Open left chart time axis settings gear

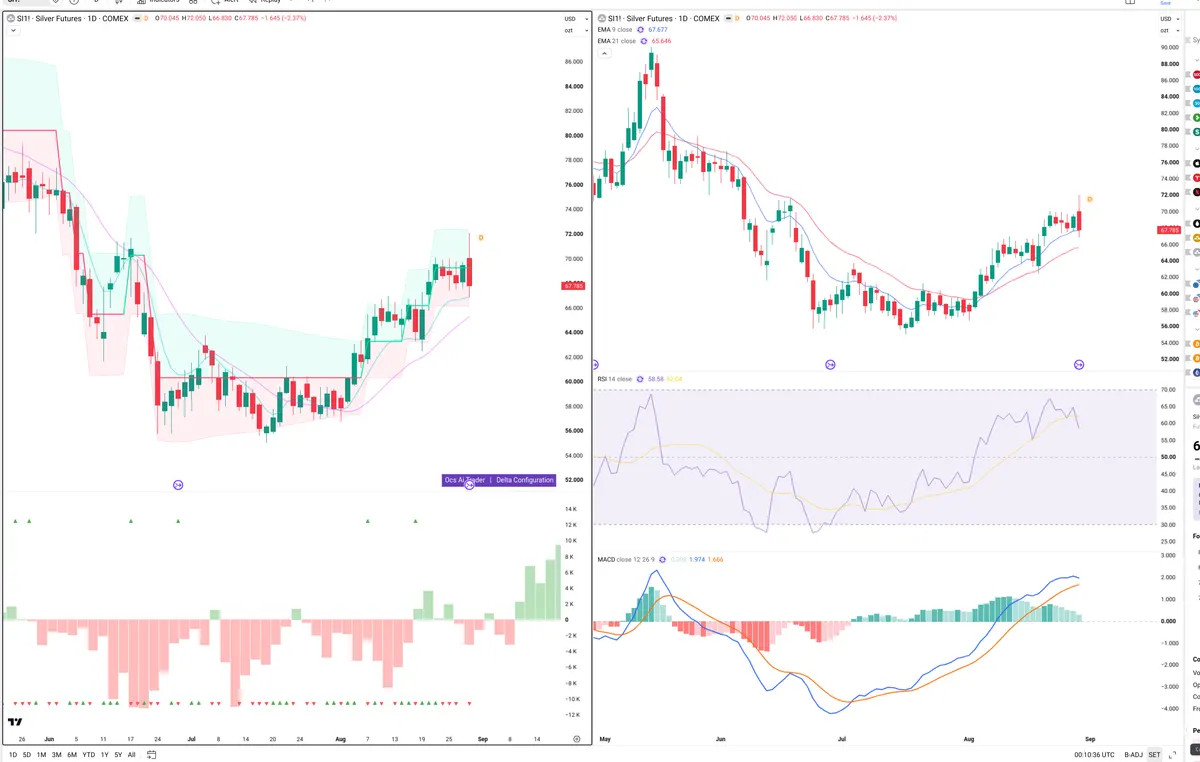[576, 738]
